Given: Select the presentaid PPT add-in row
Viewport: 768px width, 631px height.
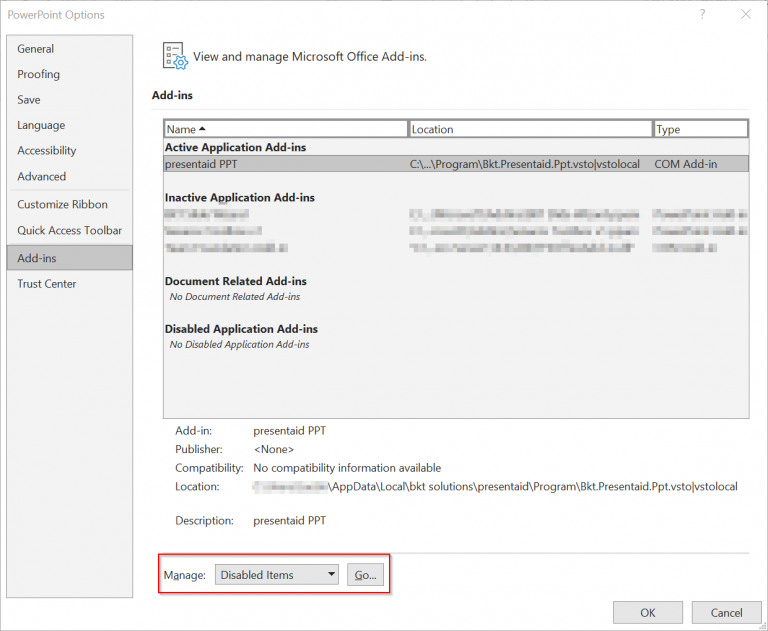Looking at the screenshot, I should [456, 164].
